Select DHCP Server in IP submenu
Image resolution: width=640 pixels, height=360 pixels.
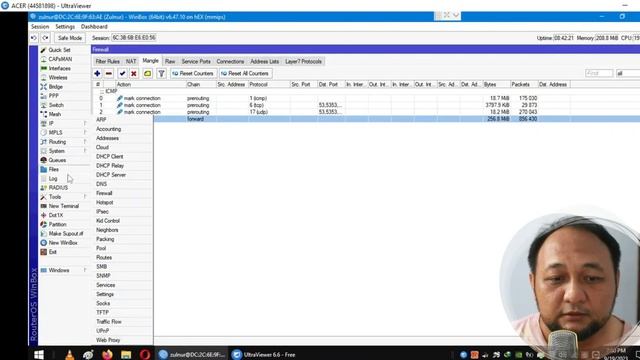[111, 175]
